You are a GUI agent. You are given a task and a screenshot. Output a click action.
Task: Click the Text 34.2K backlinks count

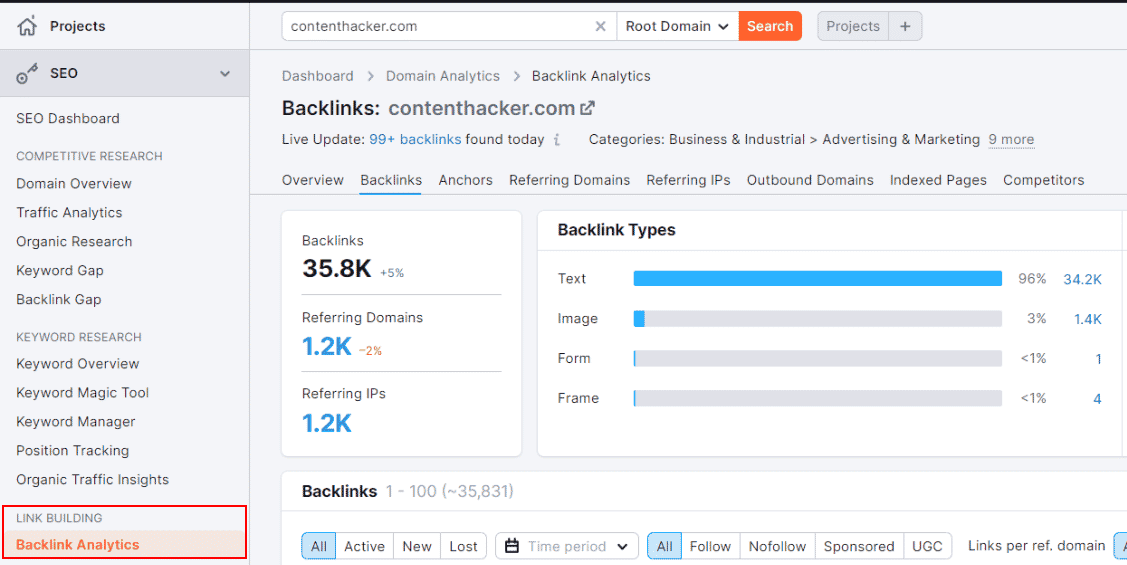[x=1082, y=279]
